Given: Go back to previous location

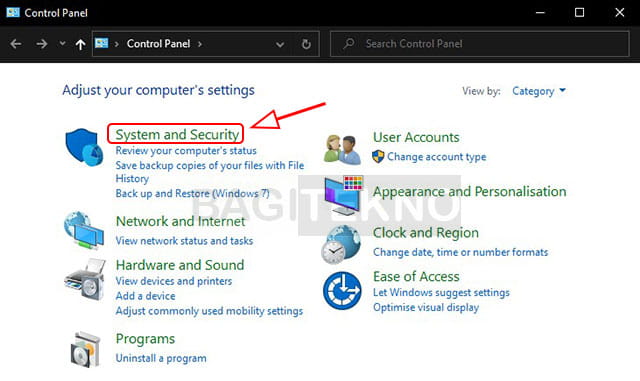Looking at the screenshot, I should pyautogui.click(x=16, y=44).
